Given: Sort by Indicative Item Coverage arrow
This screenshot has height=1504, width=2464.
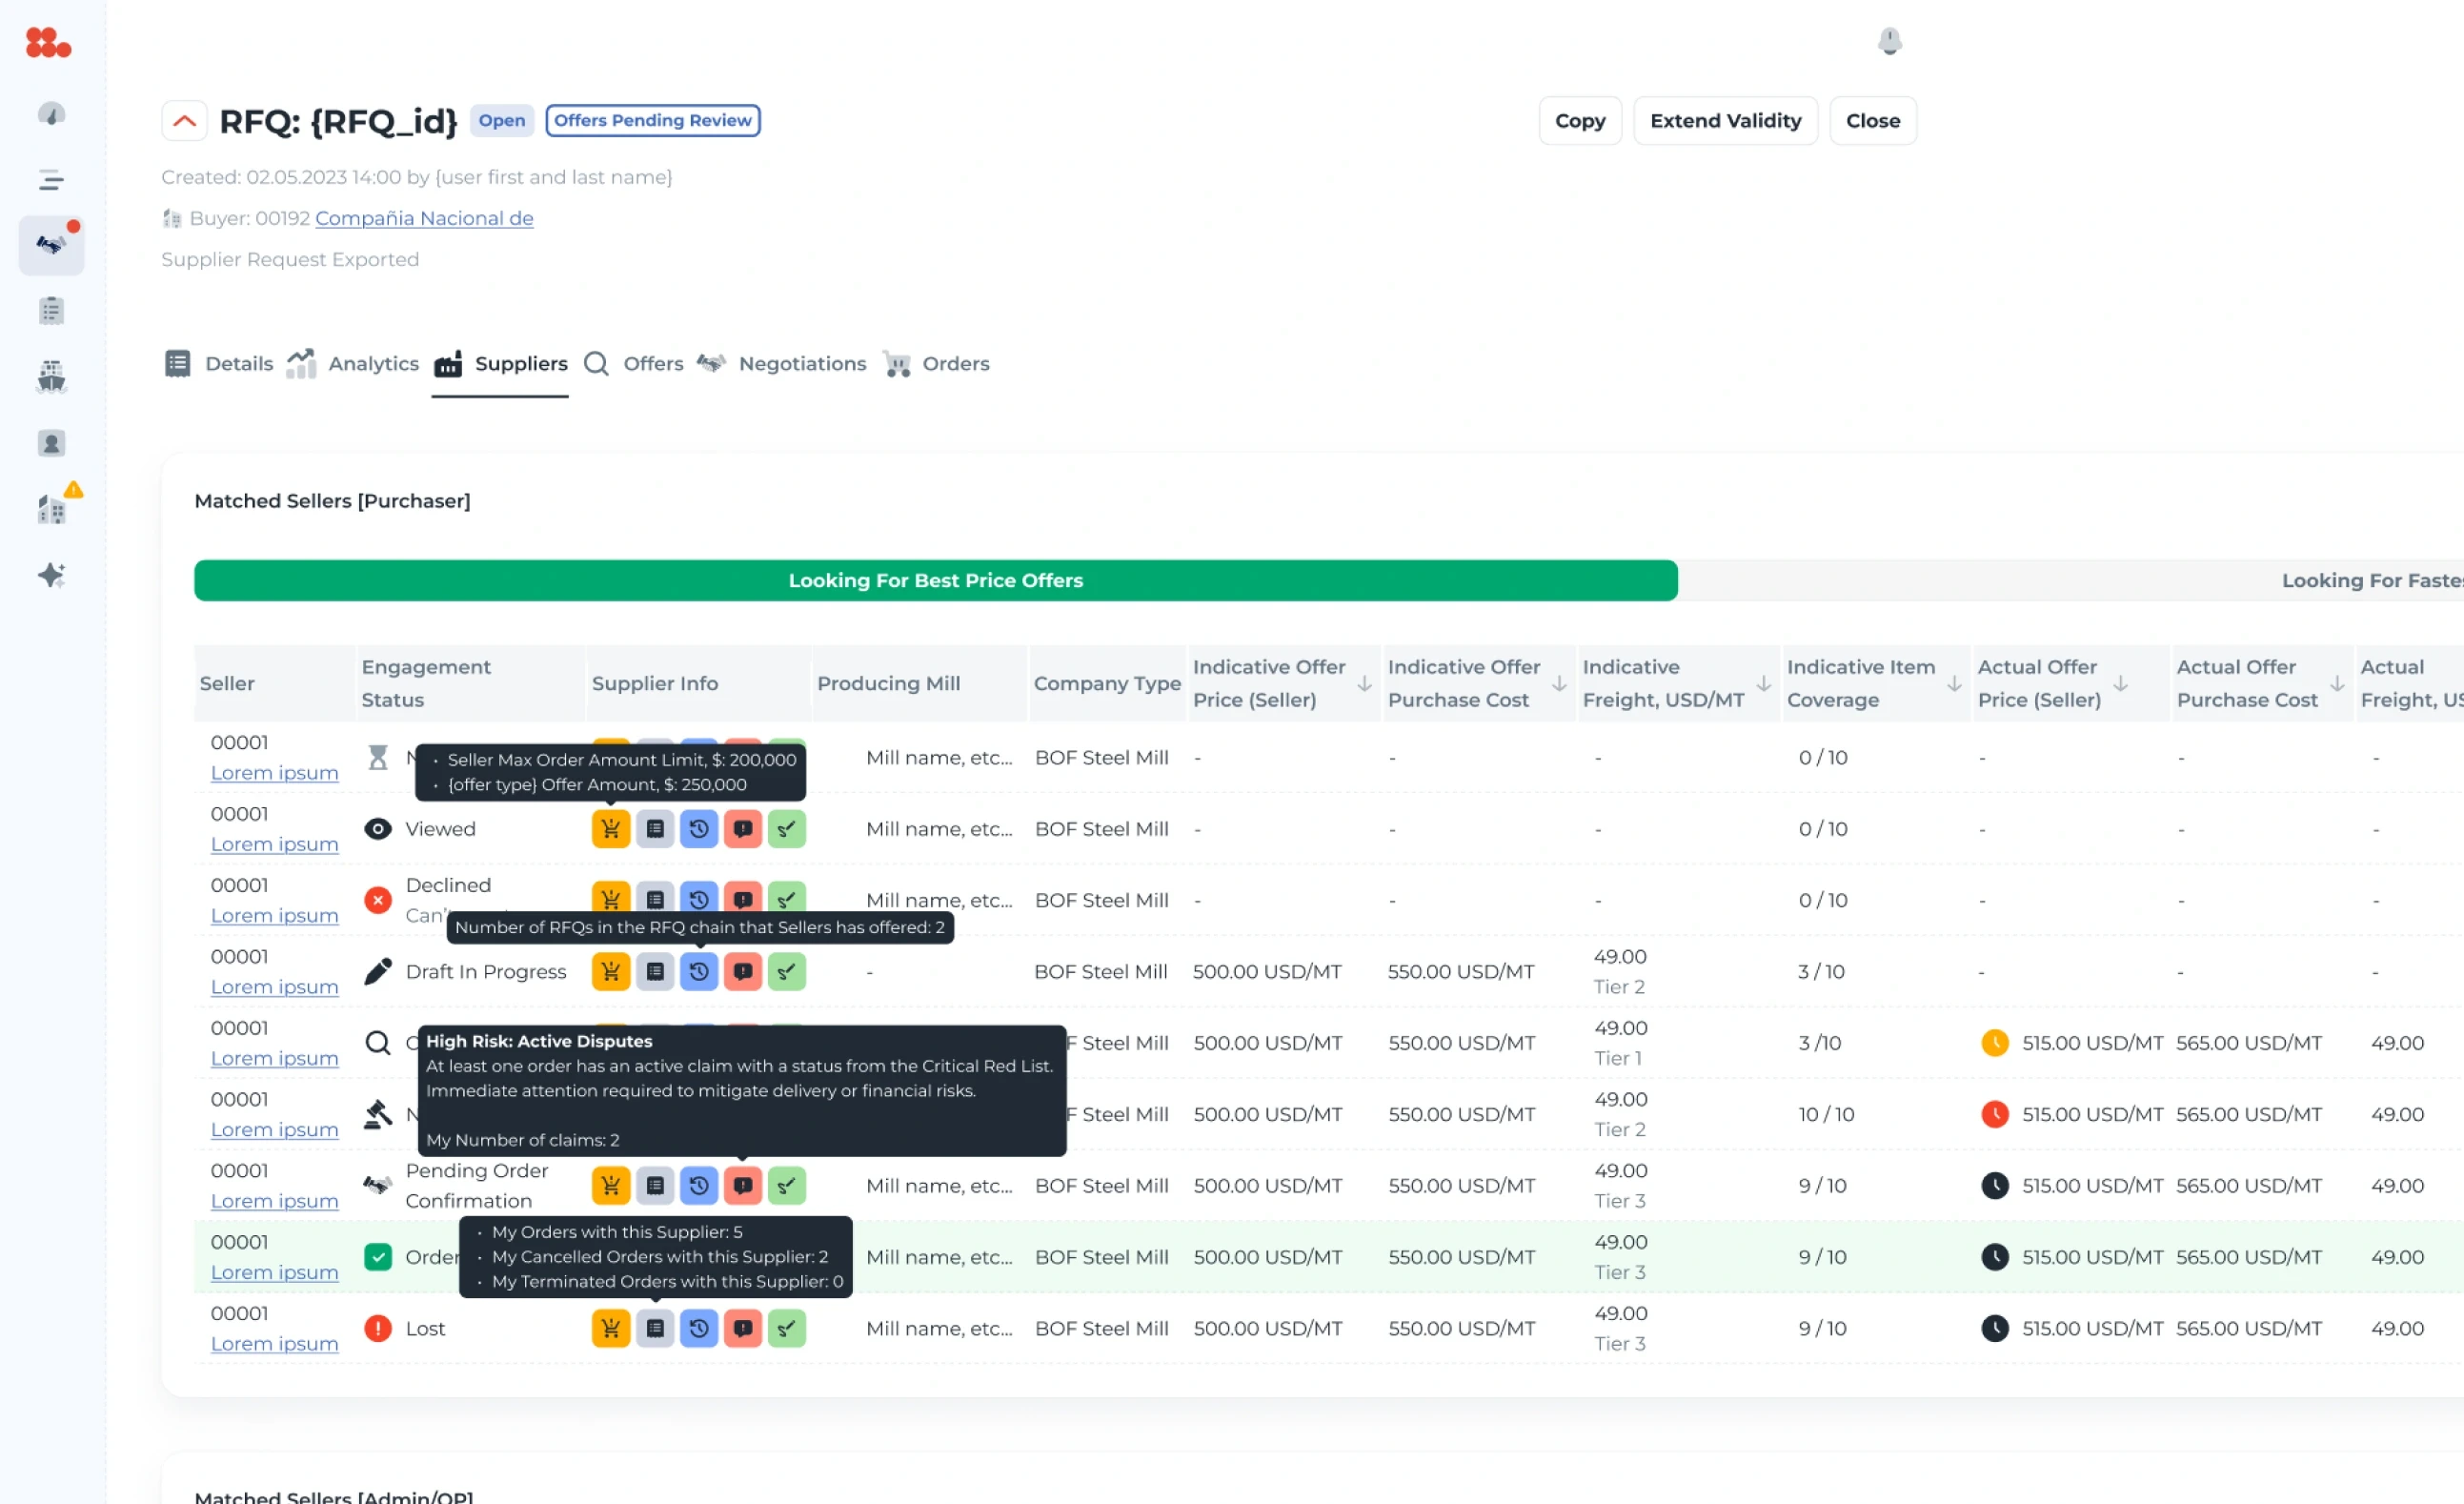Looking at the screenshot, I should 1954,684.
